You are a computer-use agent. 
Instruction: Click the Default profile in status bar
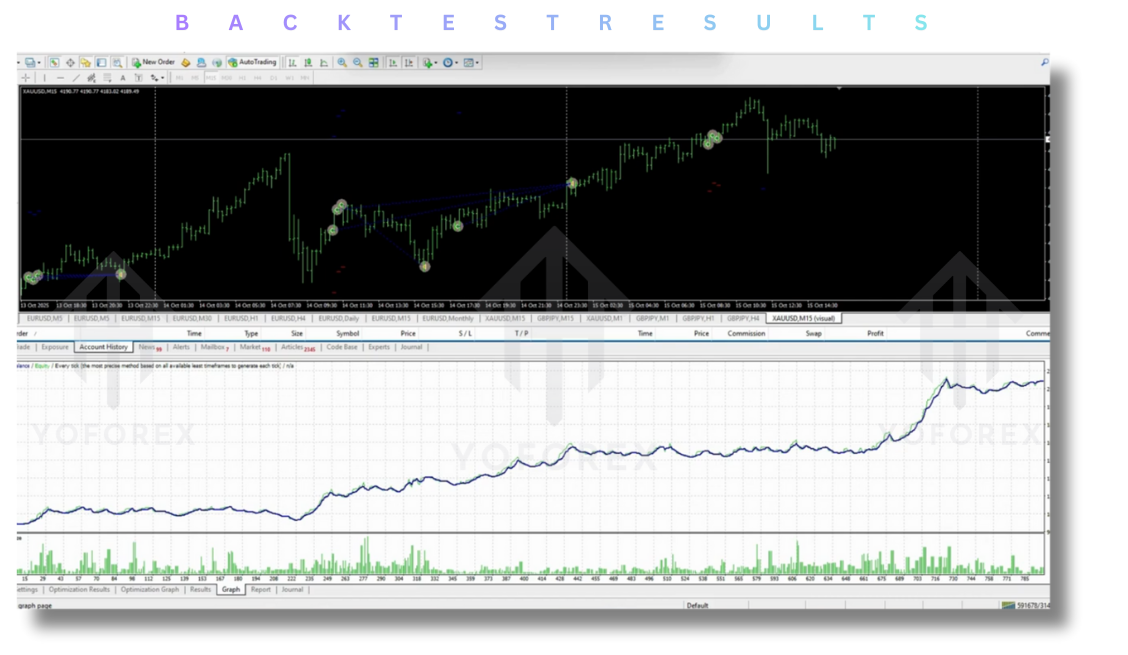pos(698,605)
